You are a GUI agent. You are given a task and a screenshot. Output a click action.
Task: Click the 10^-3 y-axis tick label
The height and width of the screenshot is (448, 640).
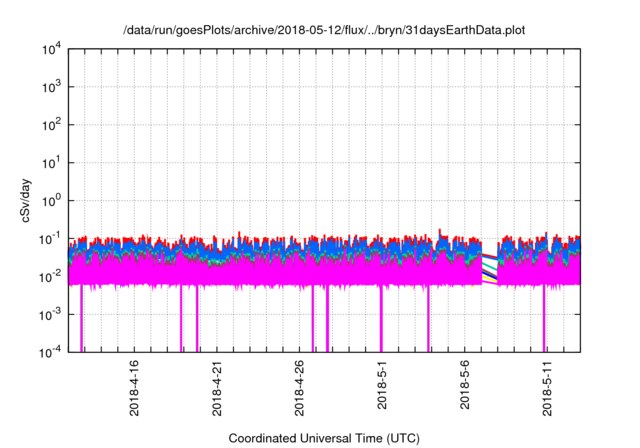point(48,313)
